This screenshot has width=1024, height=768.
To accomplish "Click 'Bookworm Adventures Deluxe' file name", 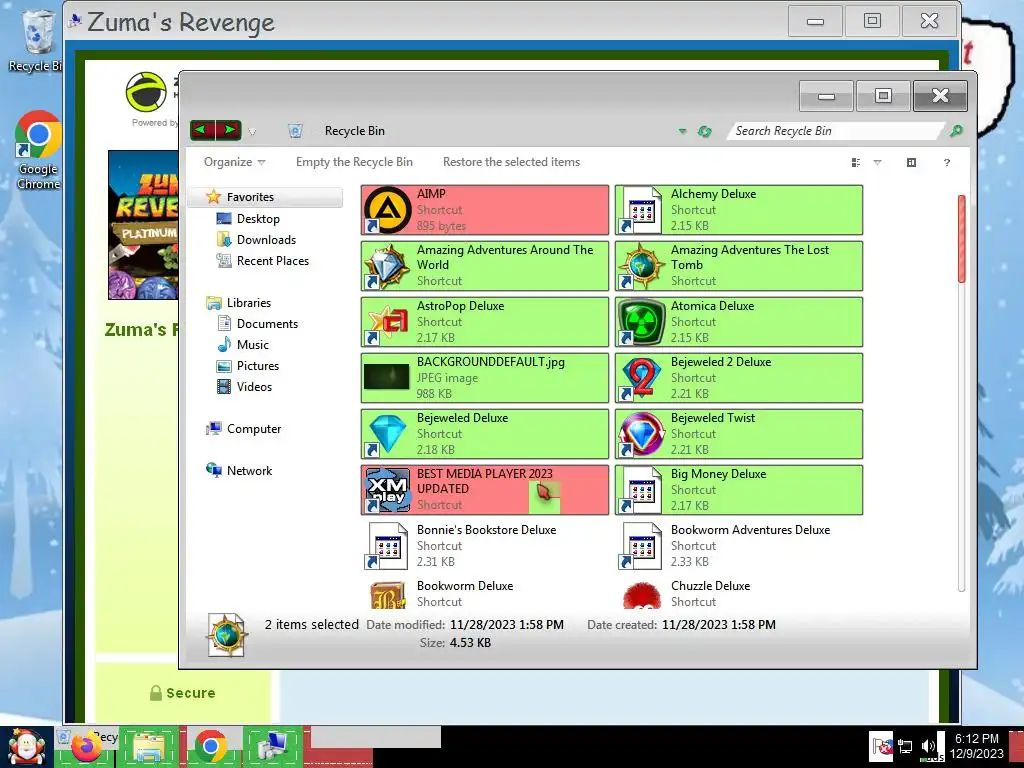I will 750,530.
